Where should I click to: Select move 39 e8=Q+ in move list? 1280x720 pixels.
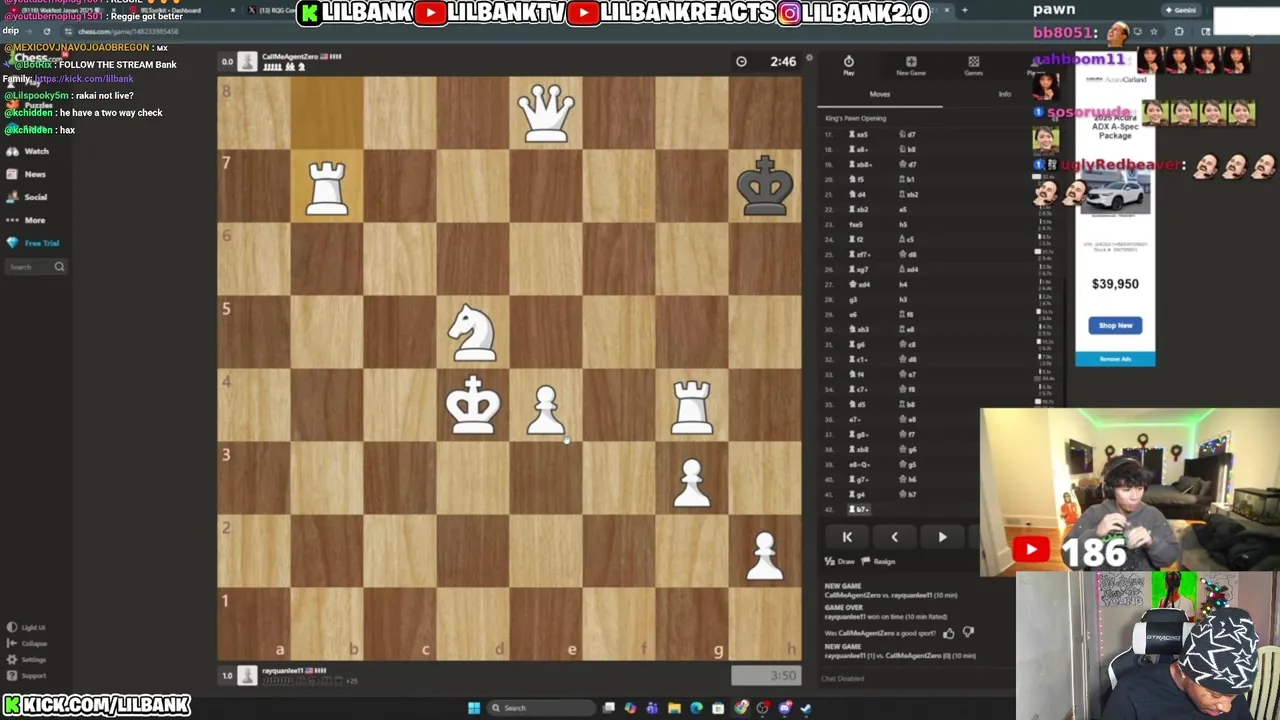pyautogui.click(x=860, y=465)
